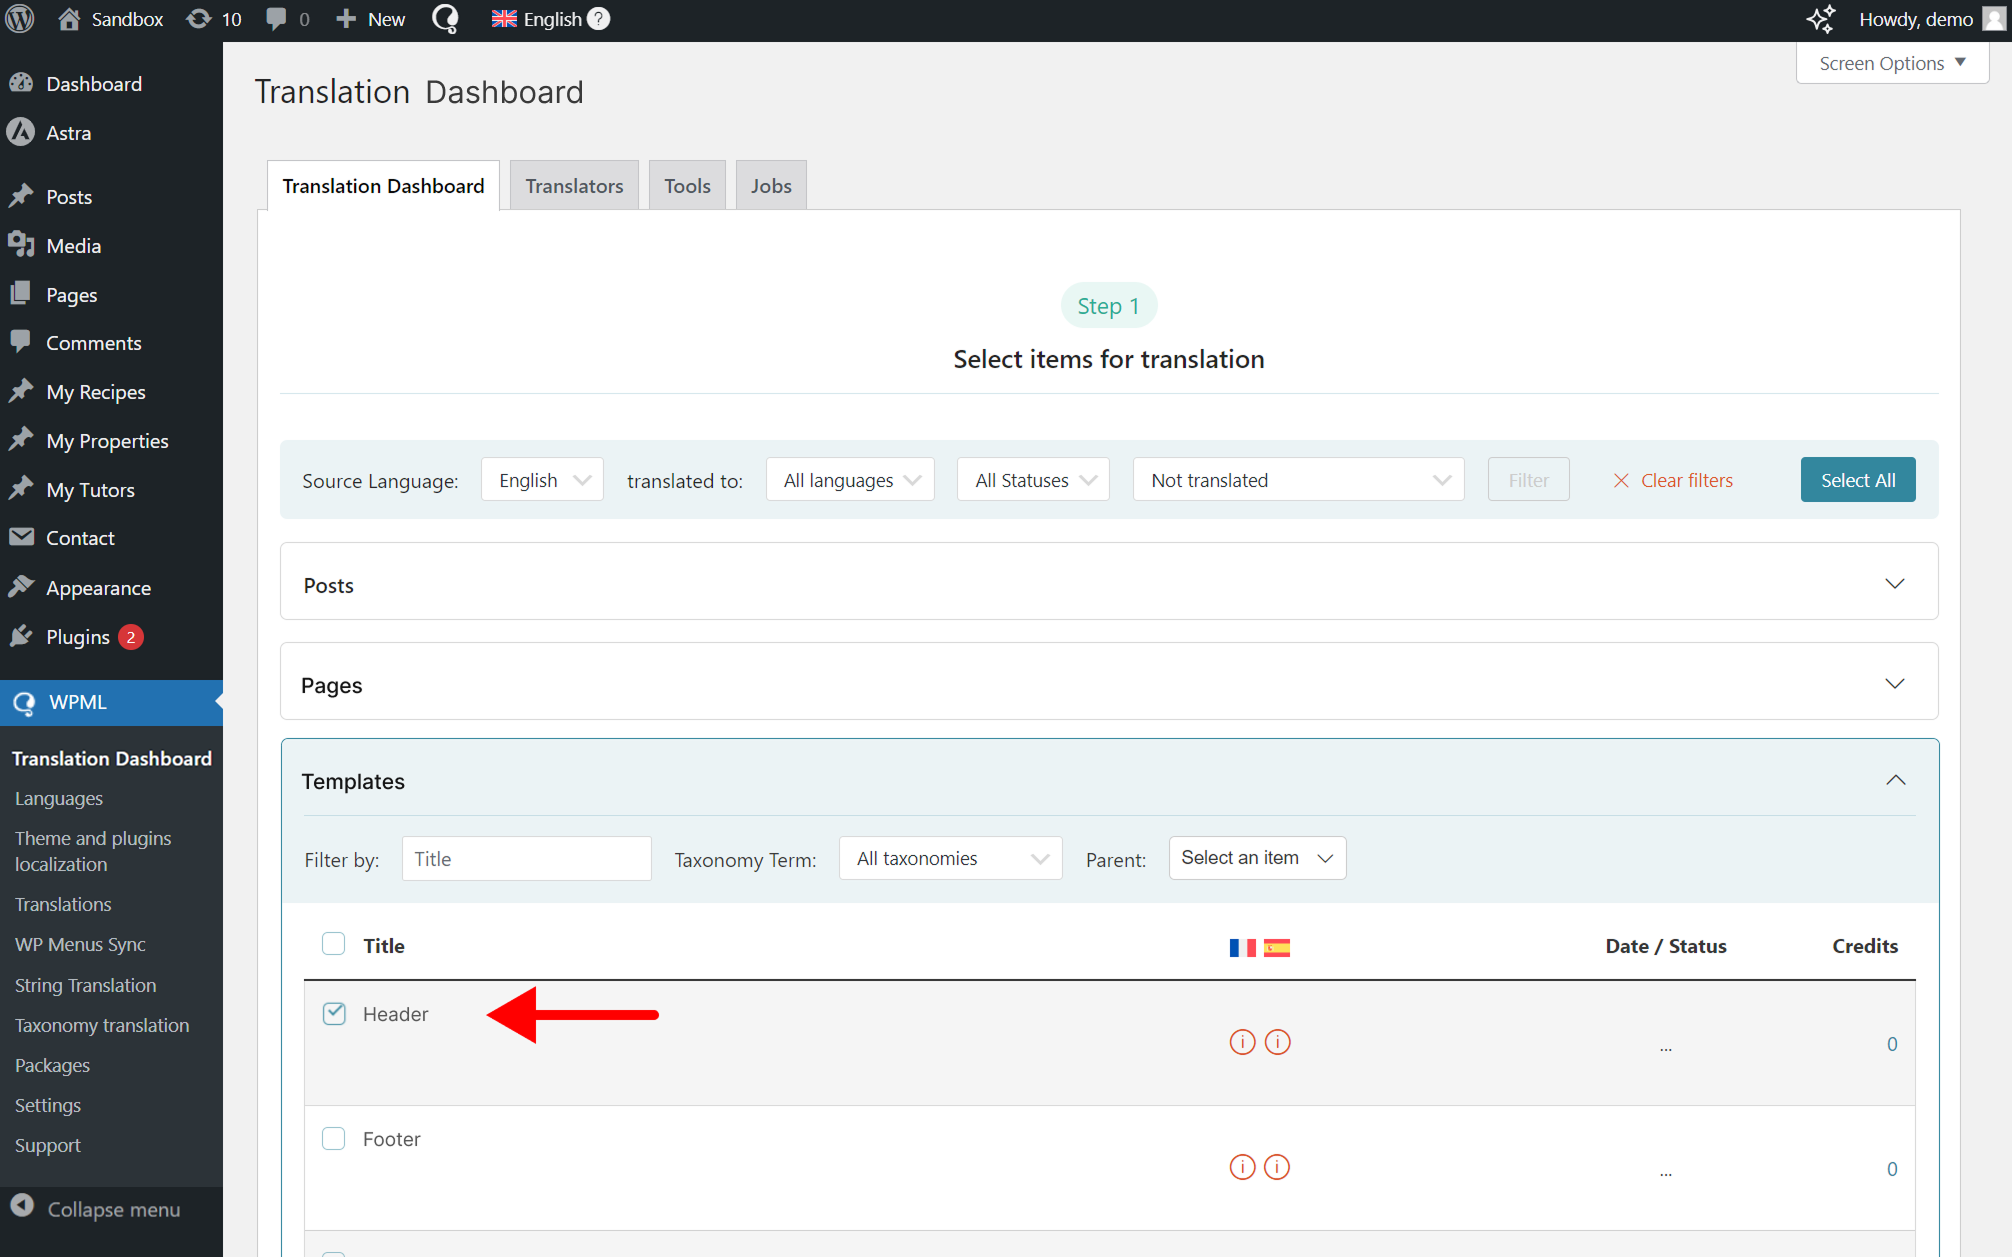The height and width of the screenshot is (1257, 2012).
Task: Open Languages submenu item
Action: pos(59,798)
